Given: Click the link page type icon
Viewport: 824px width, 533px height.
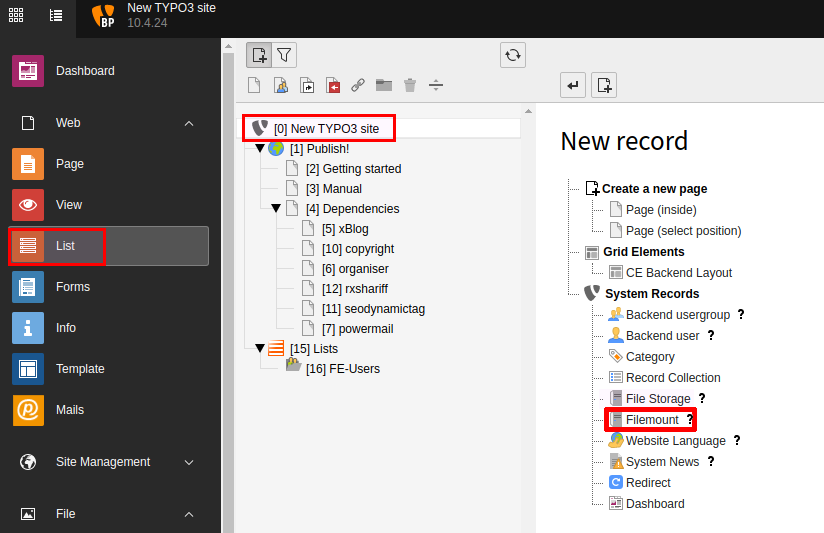Looking at the screenshot, I should coord(358,86).
